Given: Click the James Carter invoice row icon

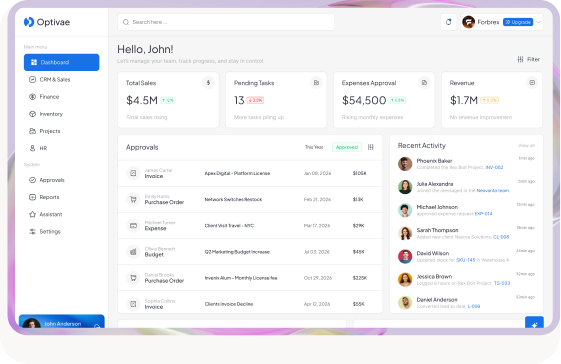Looking at the screenshot, I should click(133, 173).
